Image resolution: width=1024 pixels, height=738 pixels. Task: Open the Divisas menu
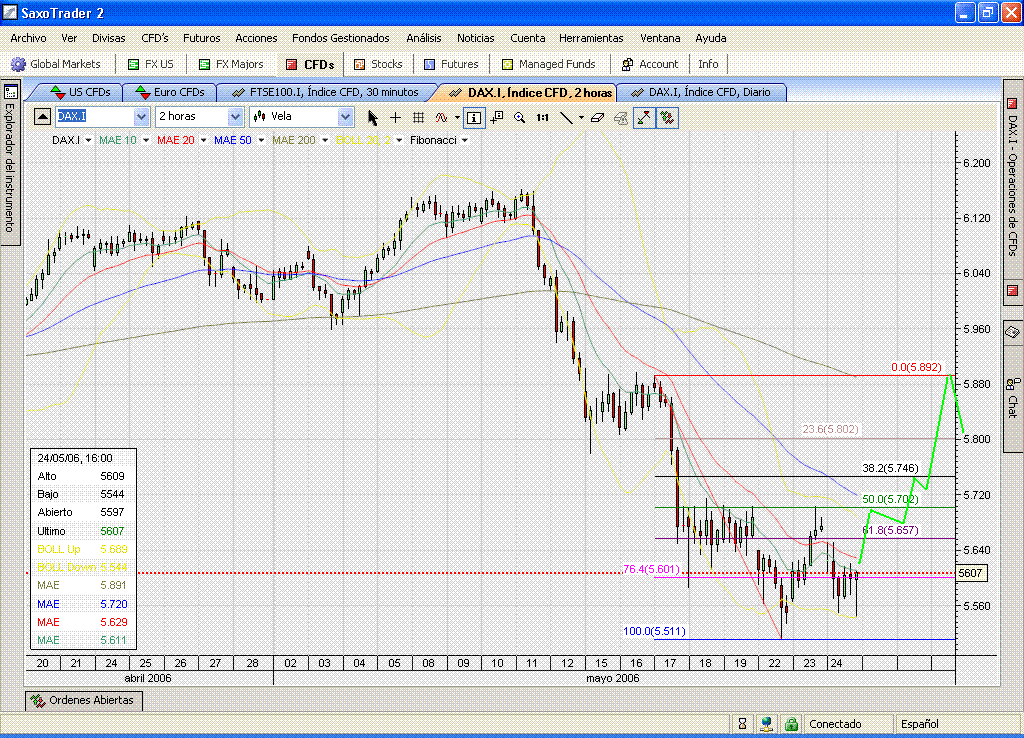[x=108, y=38]
